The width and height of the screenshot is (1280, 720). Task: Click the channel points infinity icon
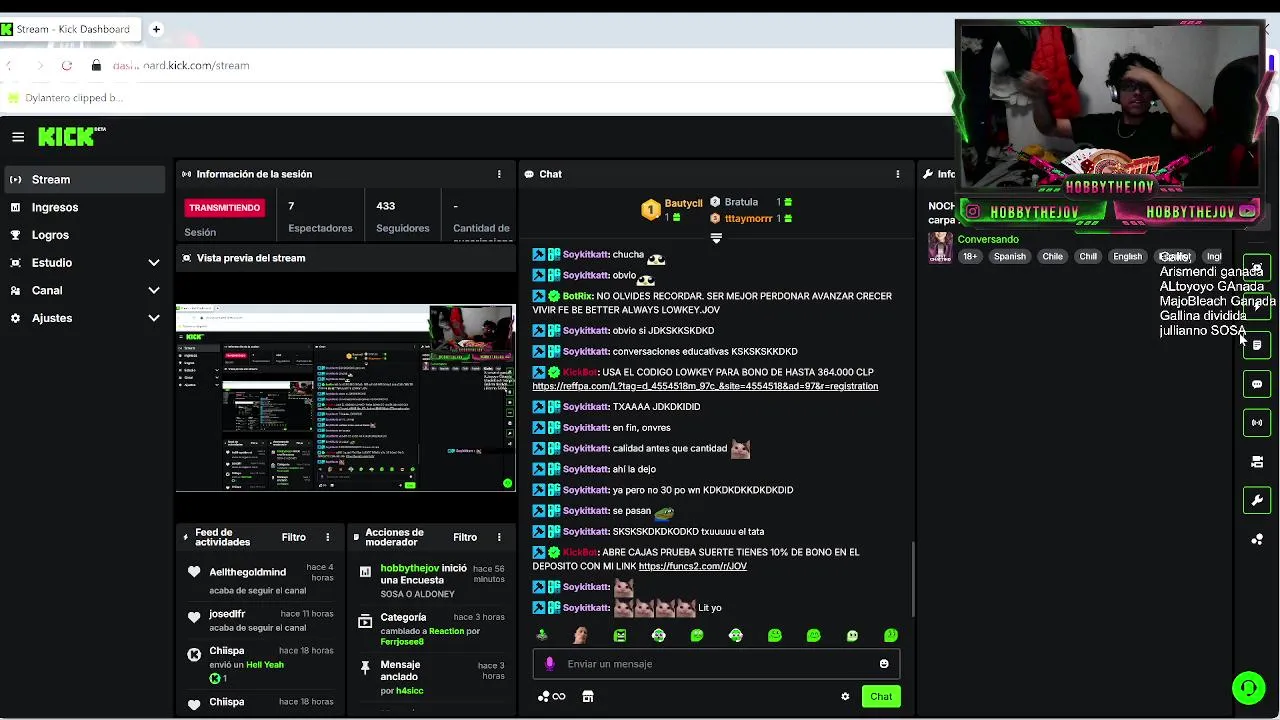552,697
